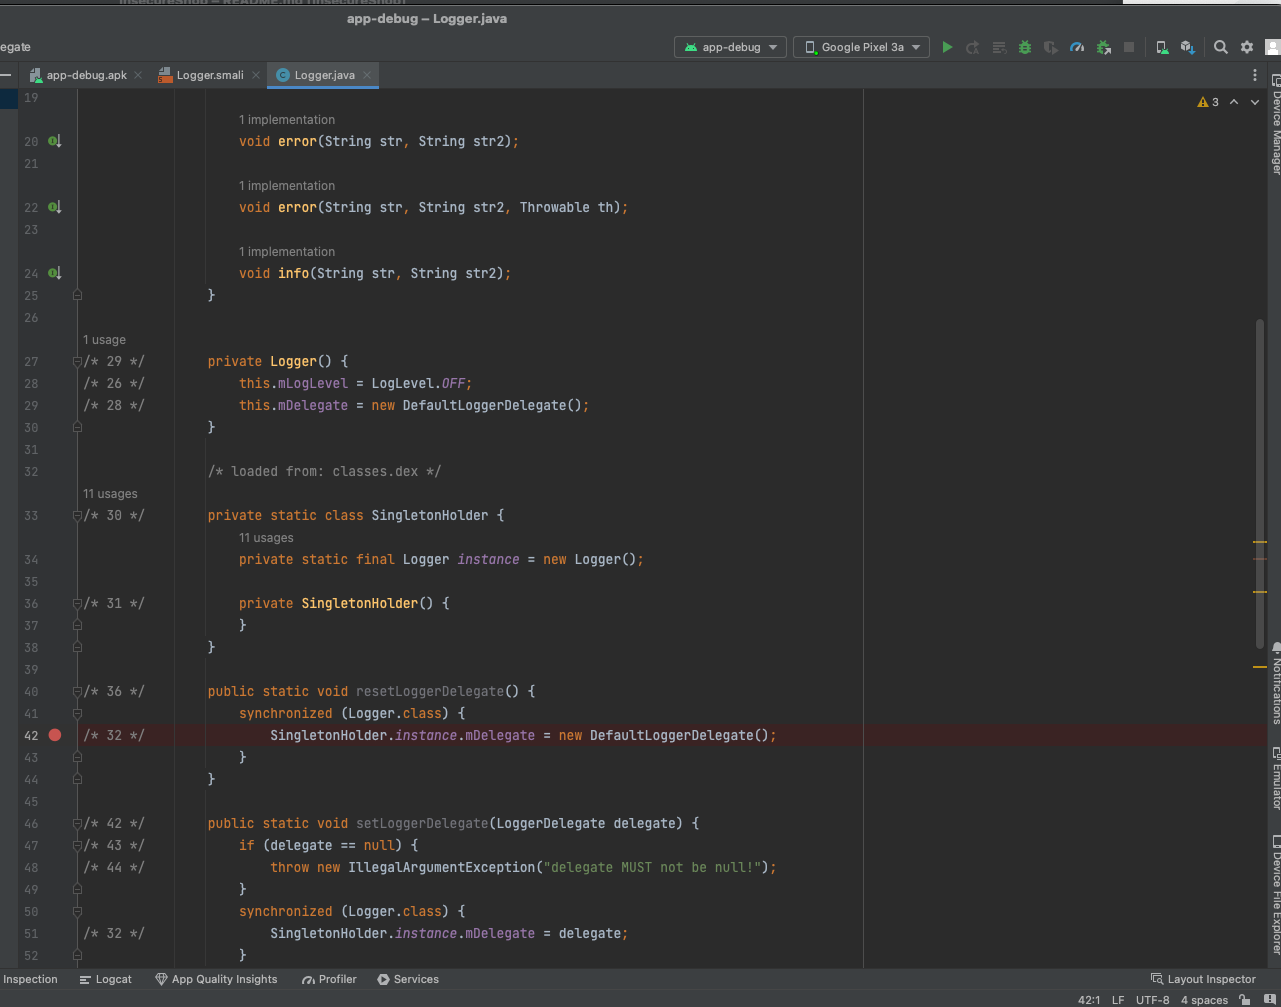Image resolution: width=1281 pixels, height=1007 pixels.
Task: Close the Logger.smali tab
Action: (x=256, y=75)
